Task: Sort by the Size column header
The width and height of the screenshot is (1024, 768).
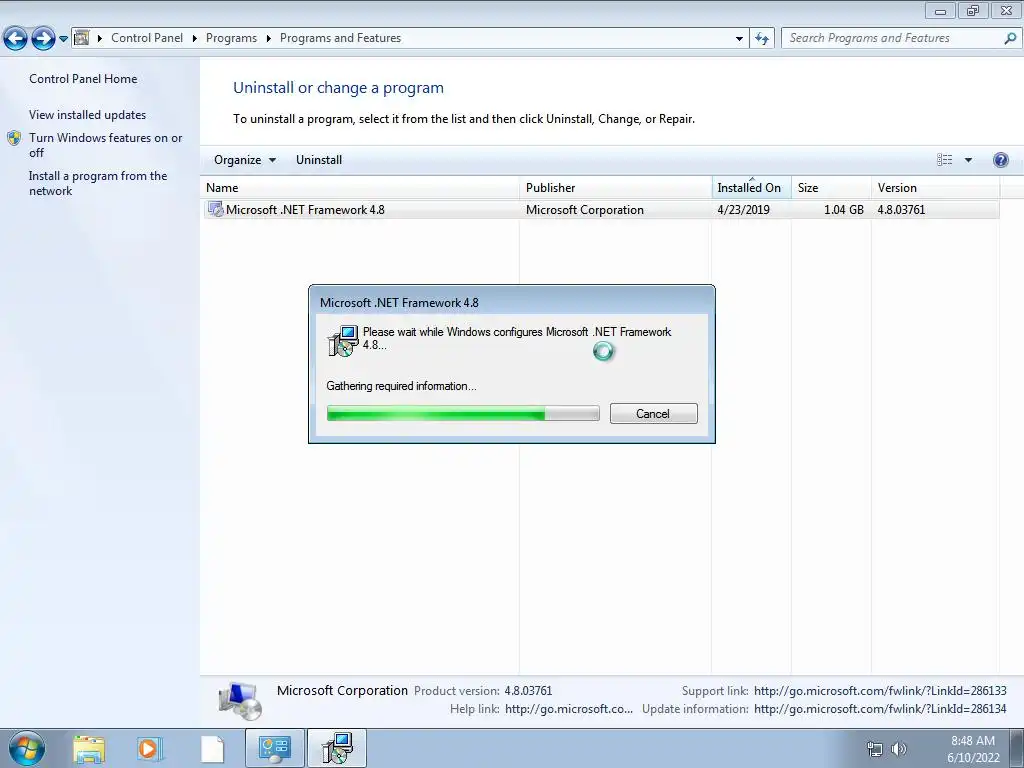Action: tap(831, 188)
